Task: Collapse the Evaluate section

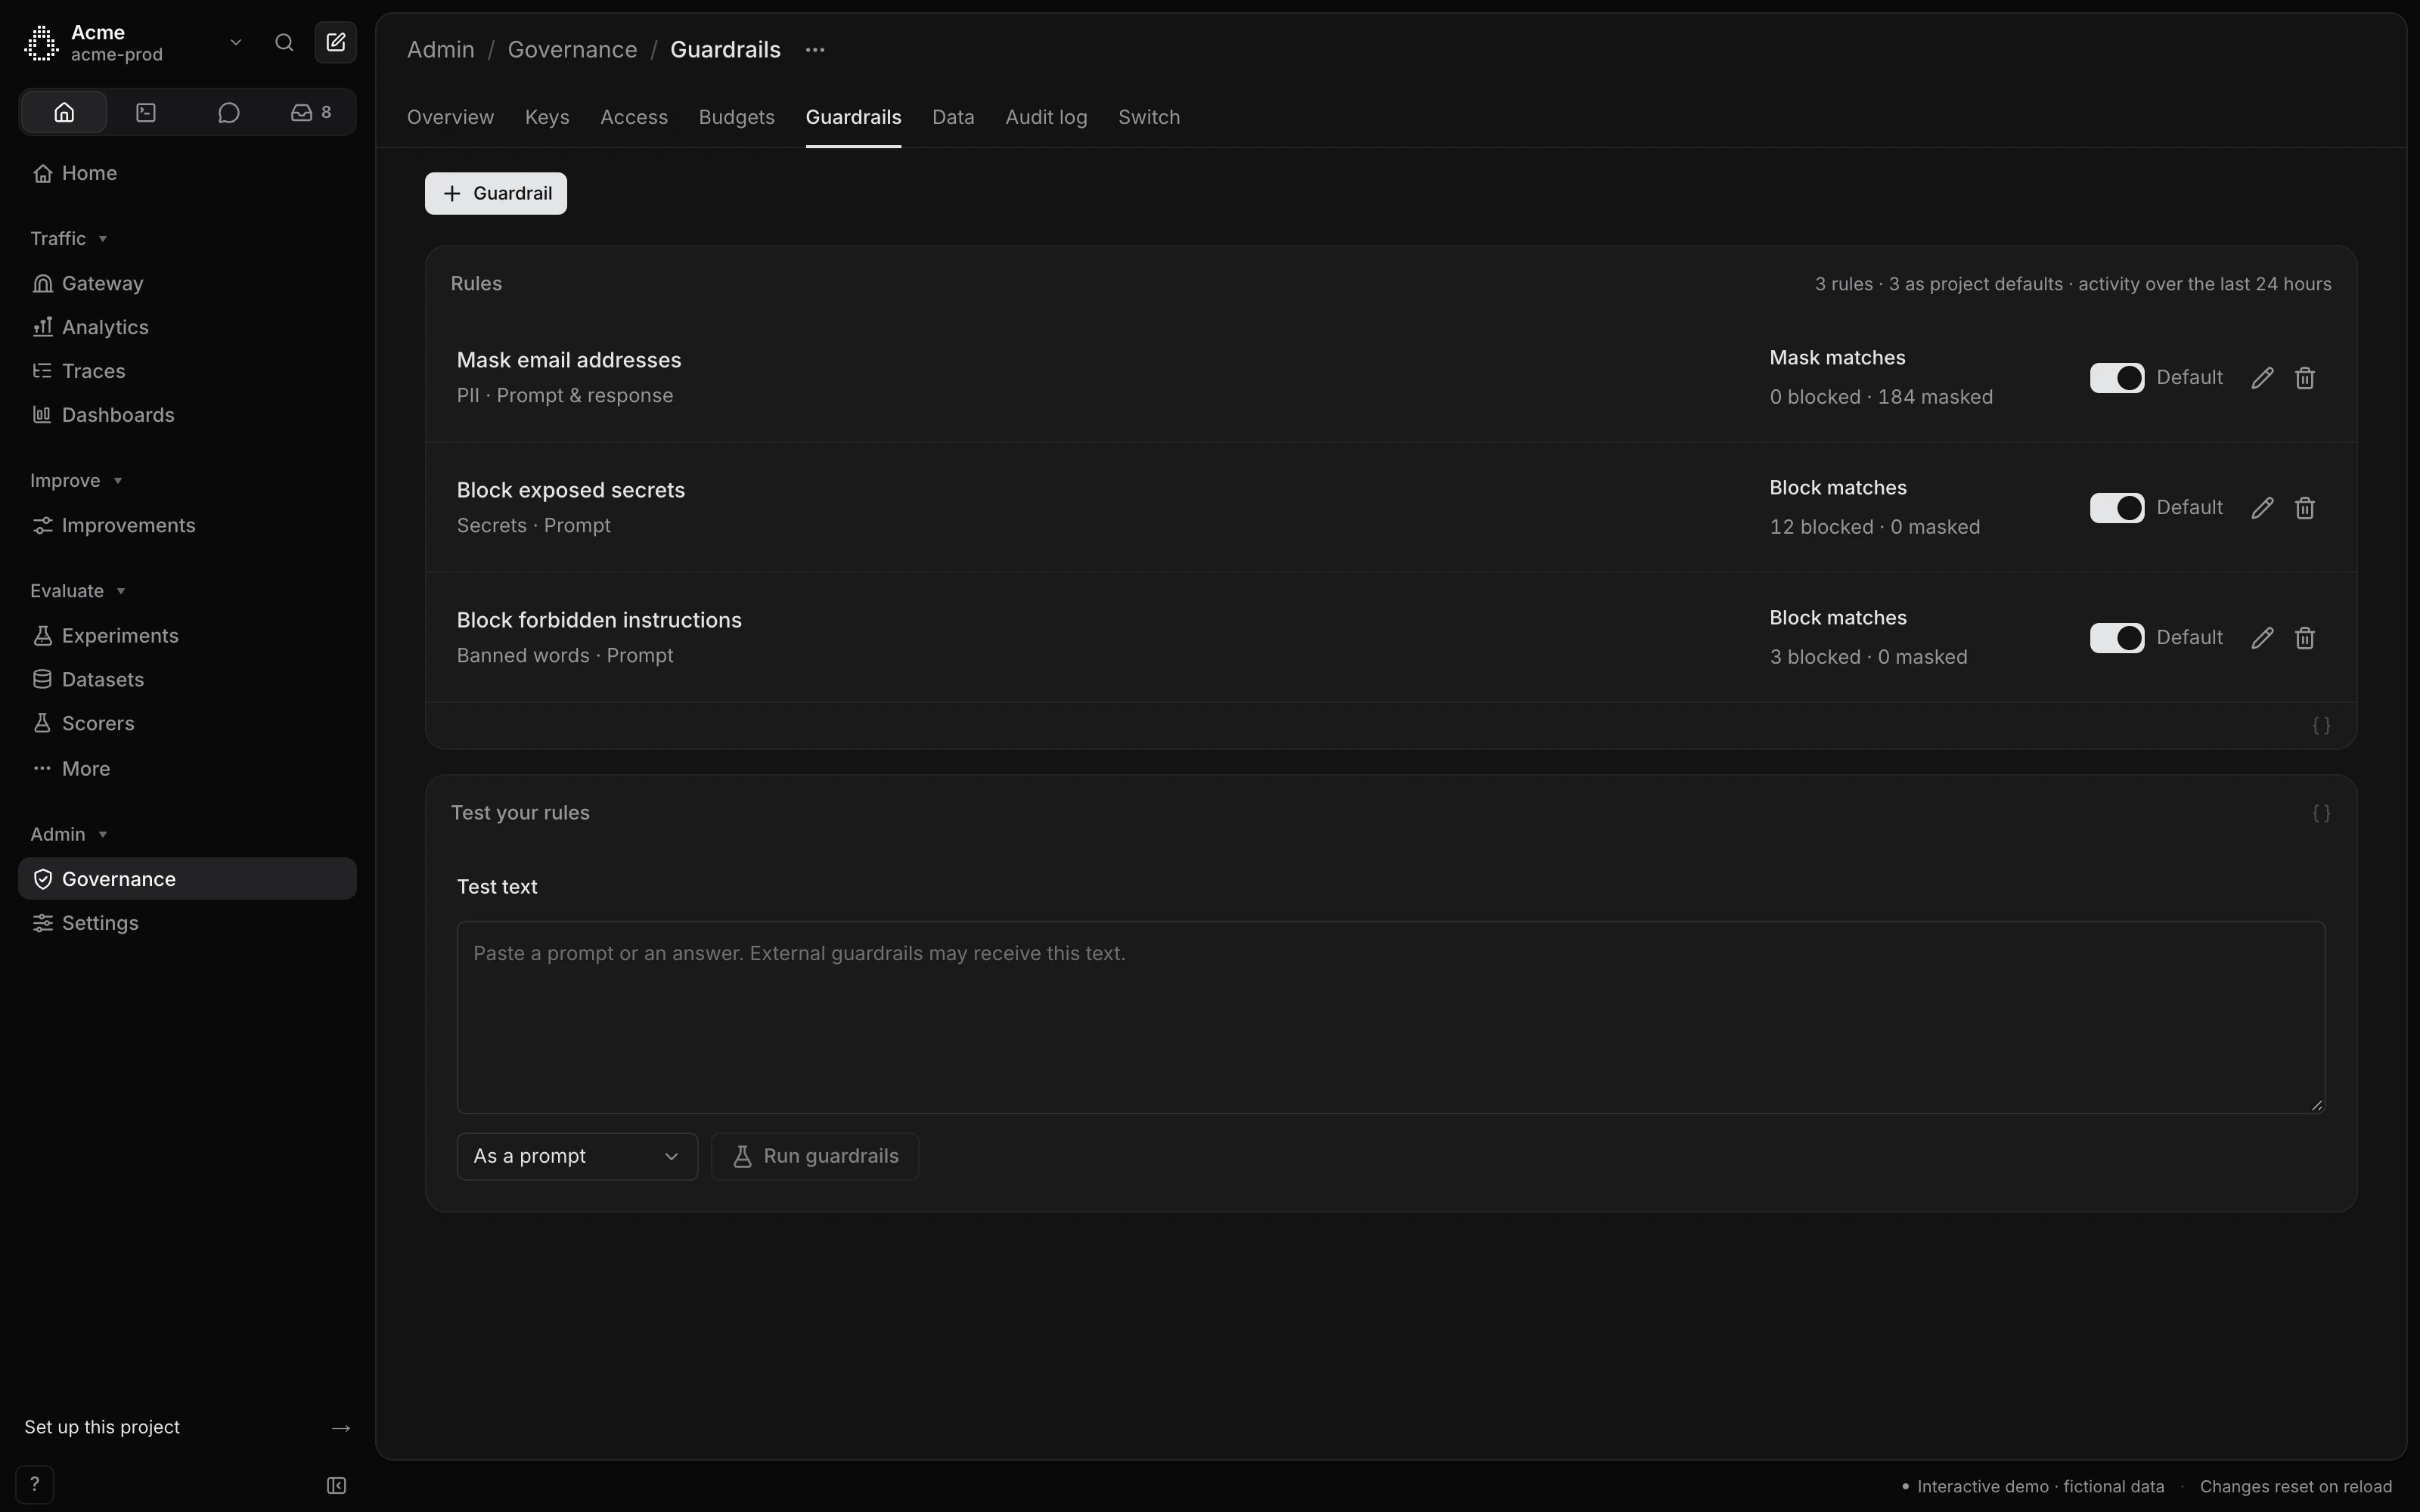Action: 77,591
